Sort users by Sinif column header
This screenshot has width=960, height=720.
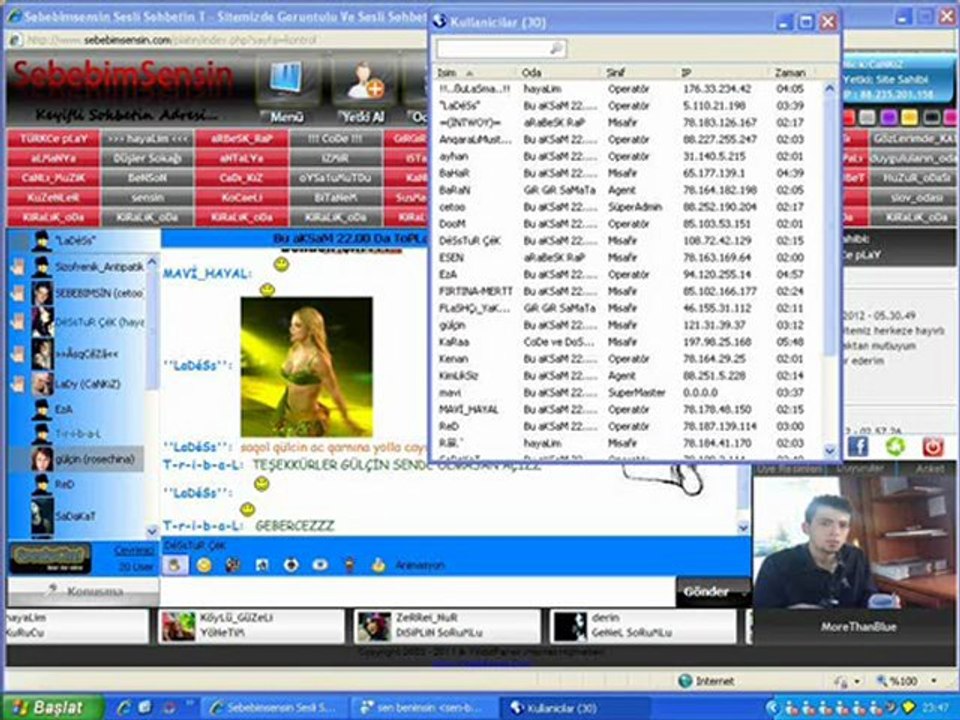638,72
